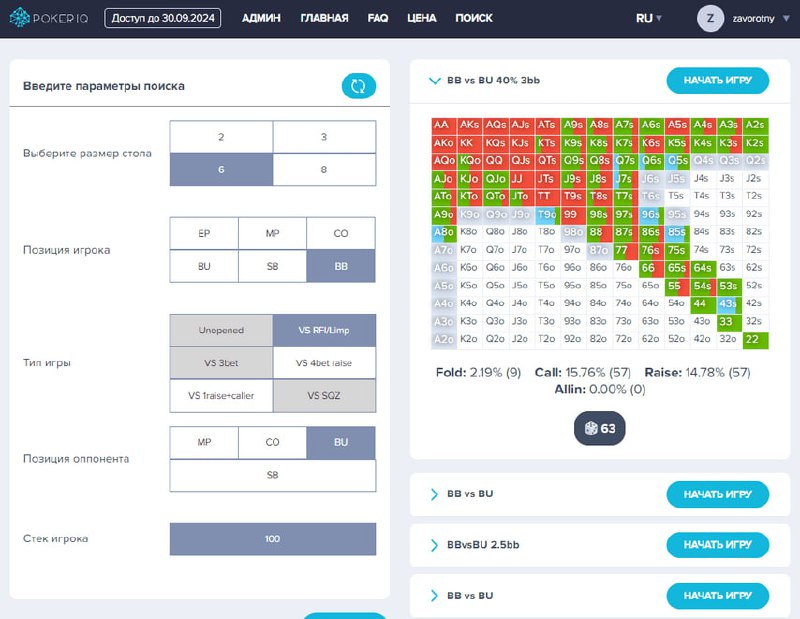Open the ПОИСК menu item
This screenshot has height=619, width=800.
[x=474, y=18]
